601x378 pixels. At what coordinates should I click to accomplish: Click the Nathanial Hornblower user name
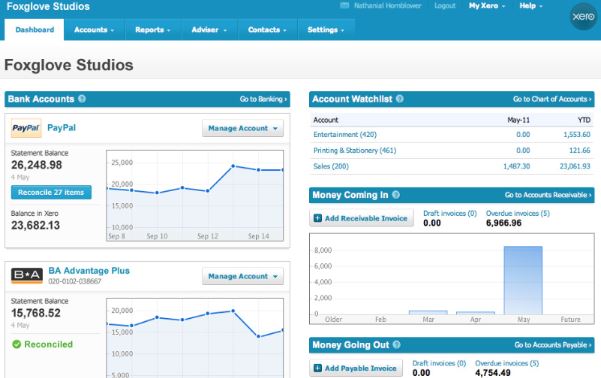(388, 6)
